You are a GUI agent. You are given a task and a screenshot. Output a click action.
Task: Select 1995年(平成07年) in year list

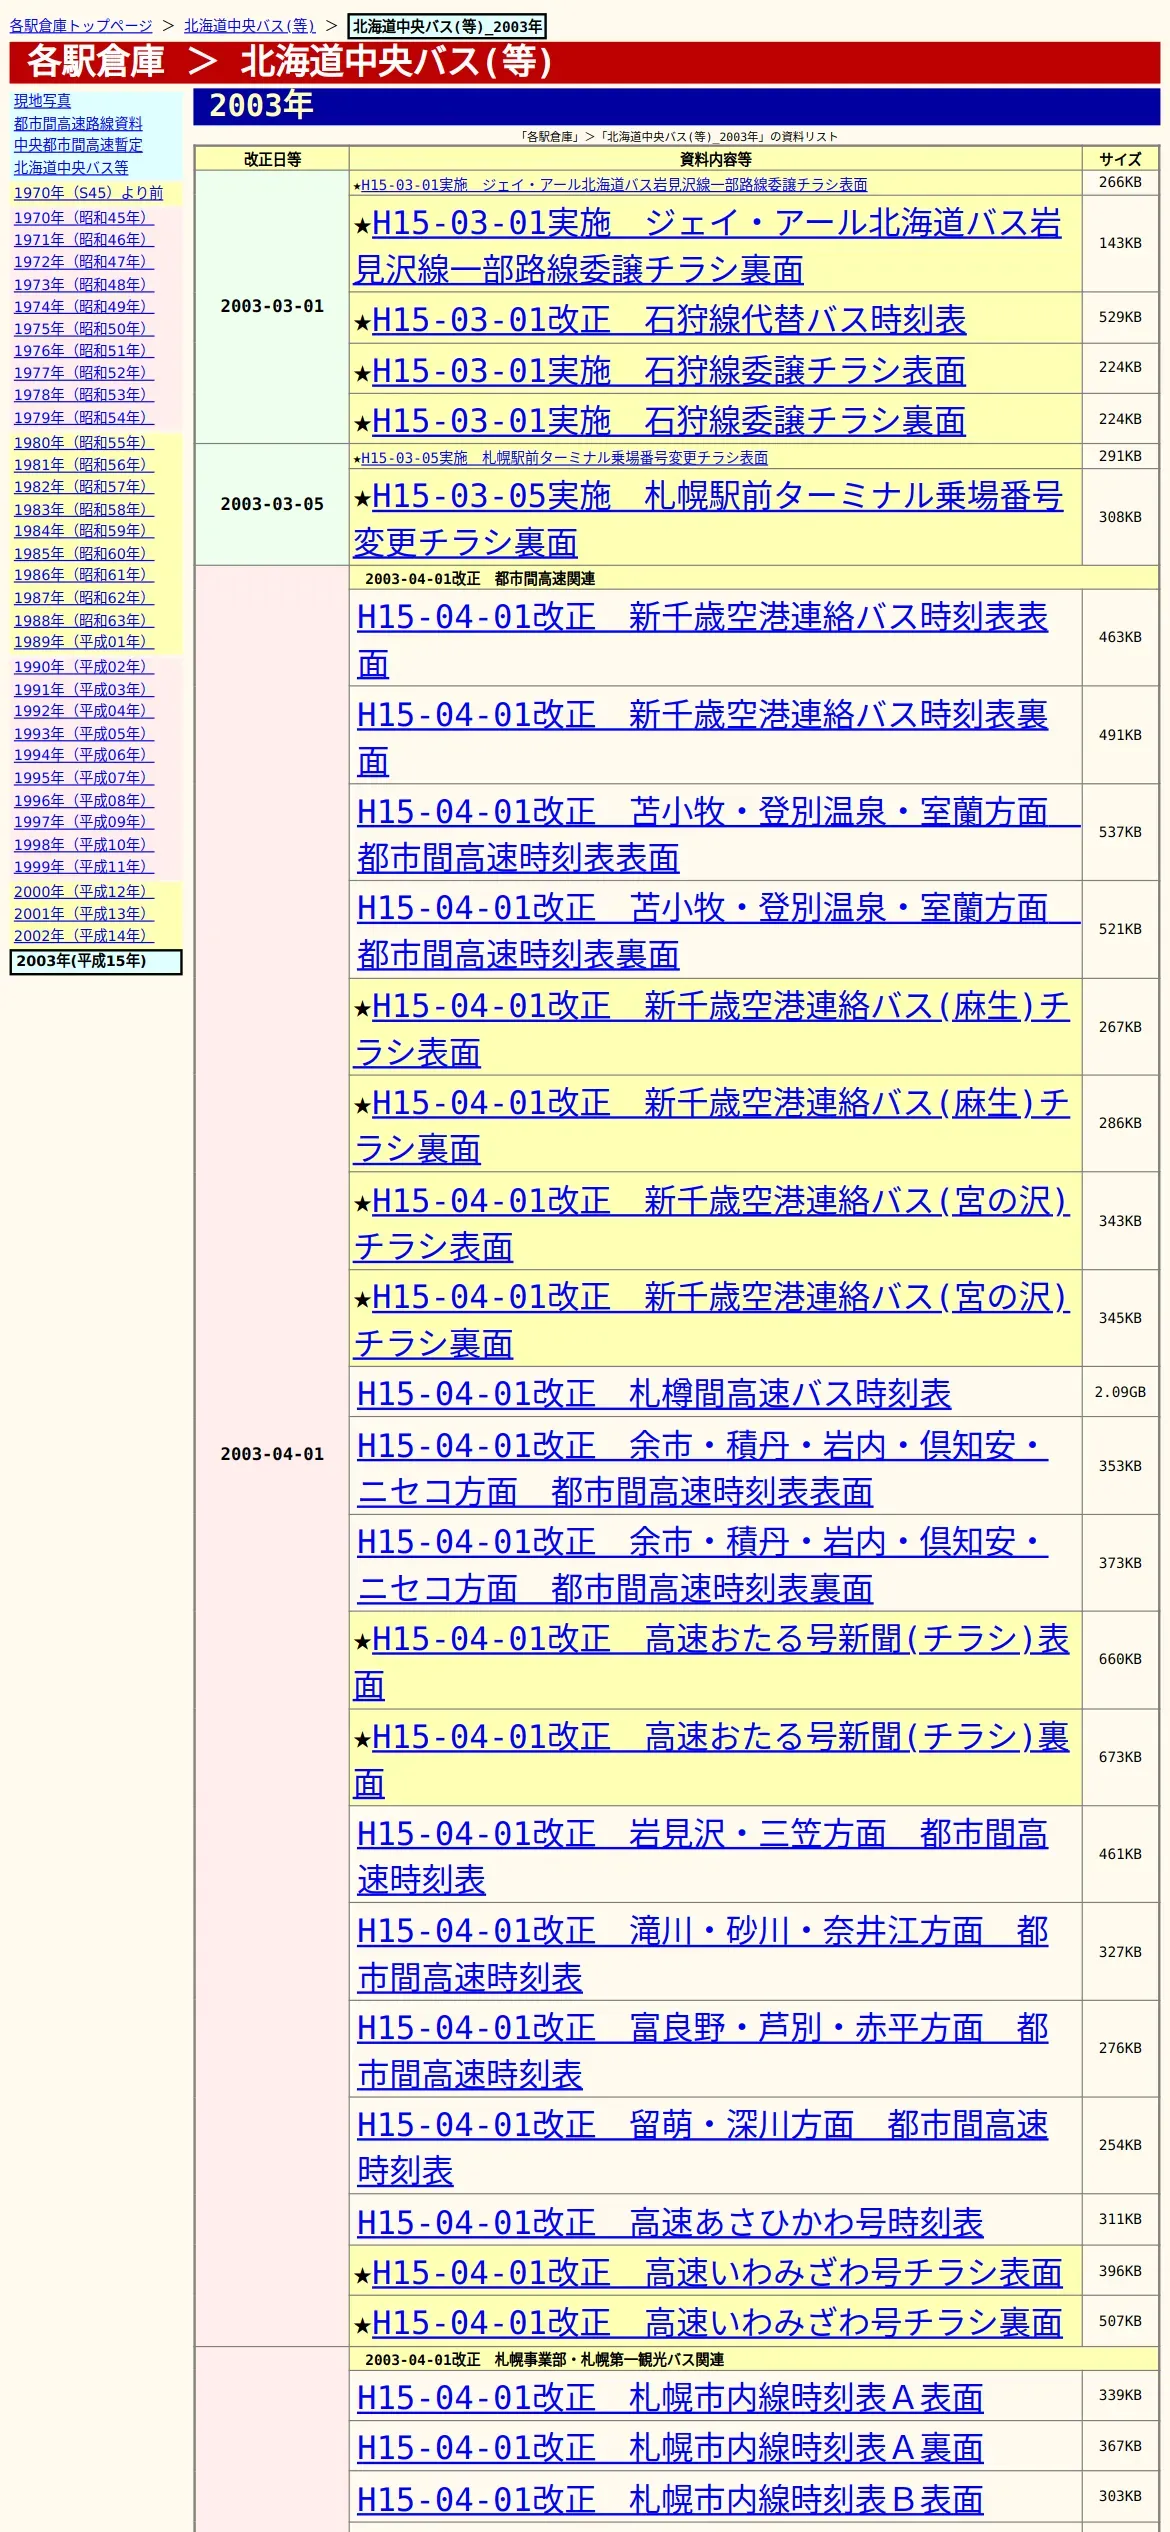click(84, 777)
